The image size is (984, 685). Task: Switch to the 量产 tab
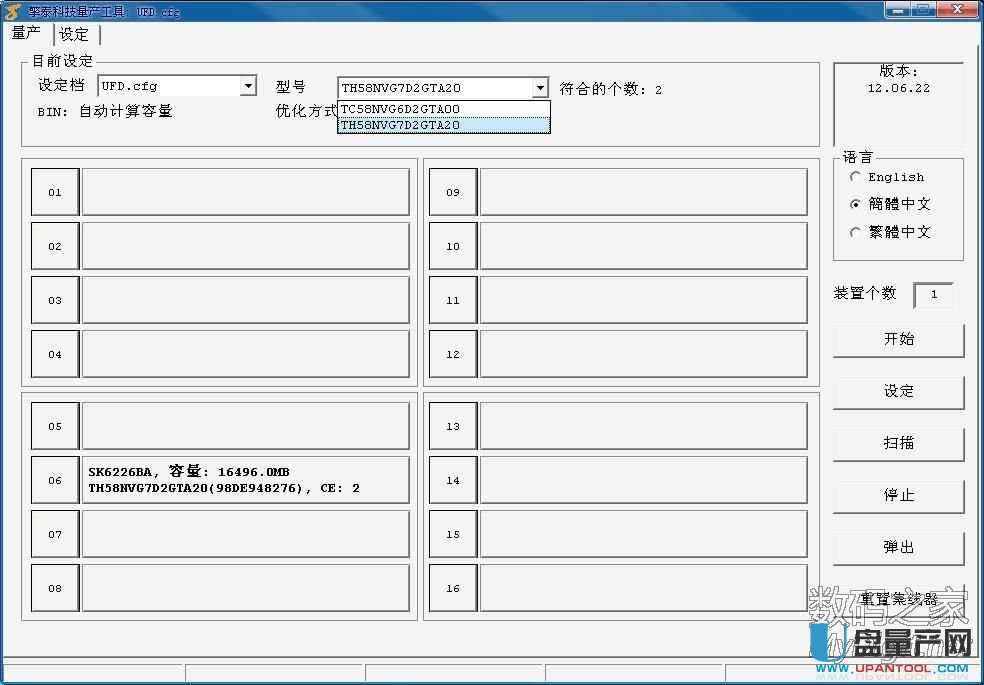26,33
